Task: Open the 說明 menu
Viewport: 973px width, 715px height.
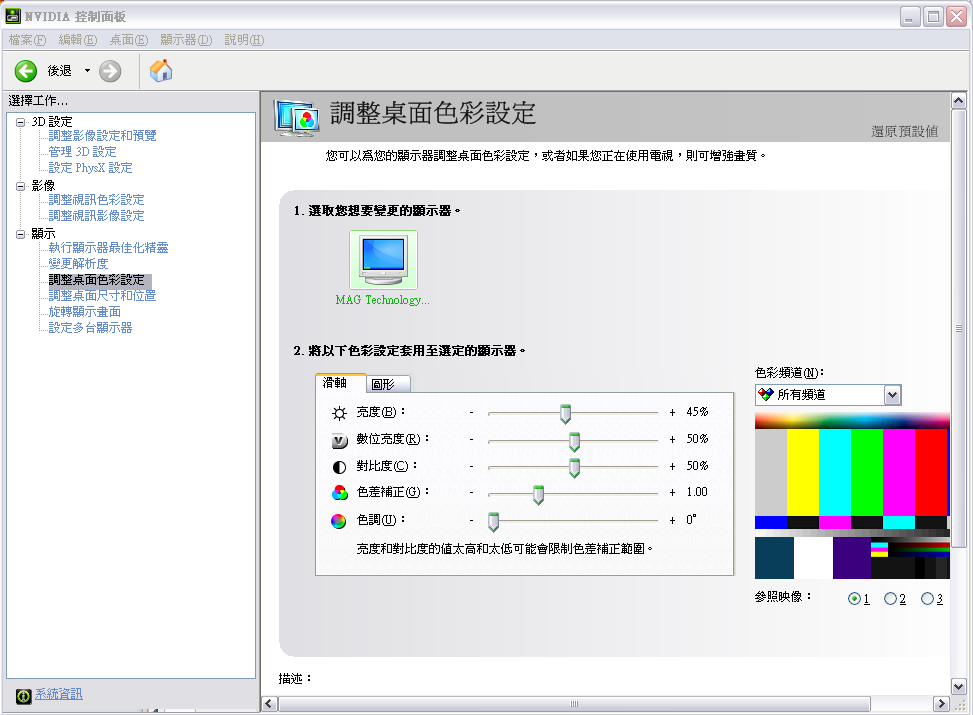Action: pyautogui.click(x=244, y=40)
